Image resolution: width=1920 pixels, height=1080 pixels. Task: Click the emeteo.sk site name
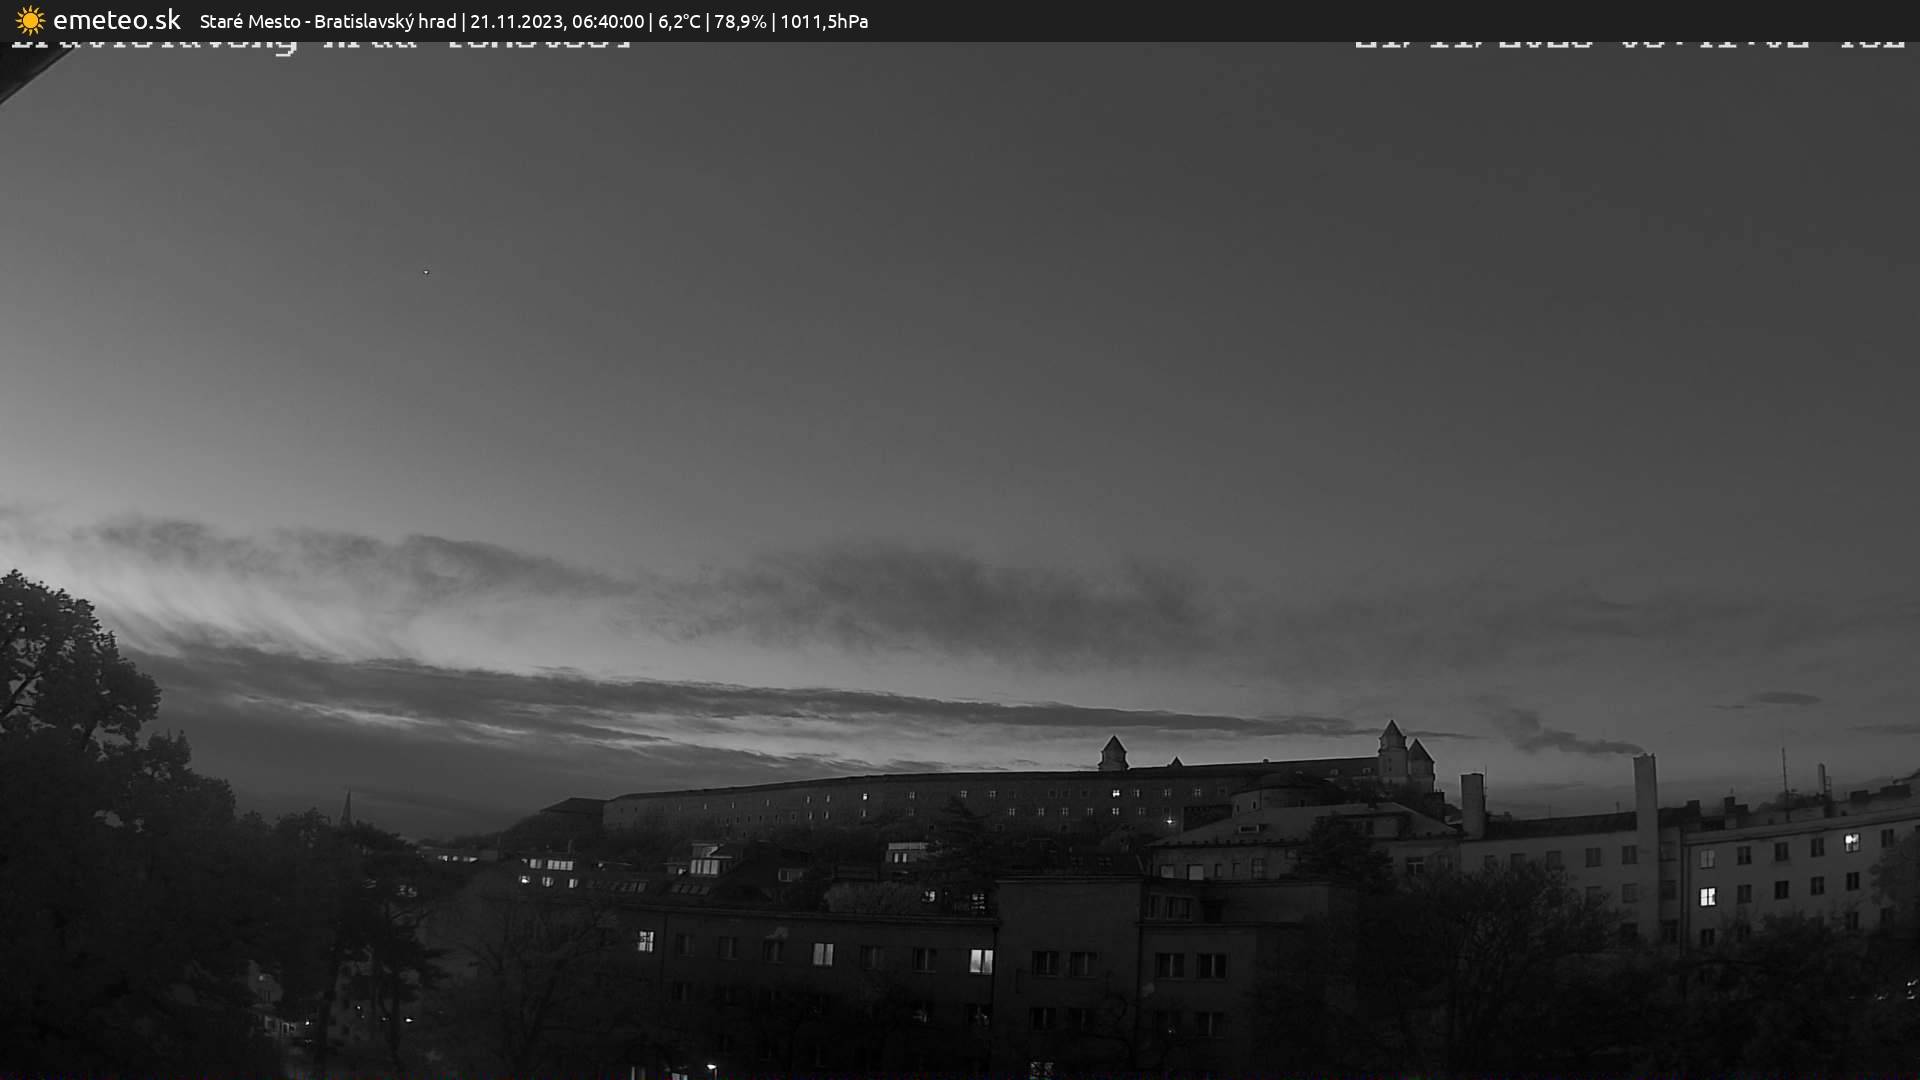click(116, 20)
